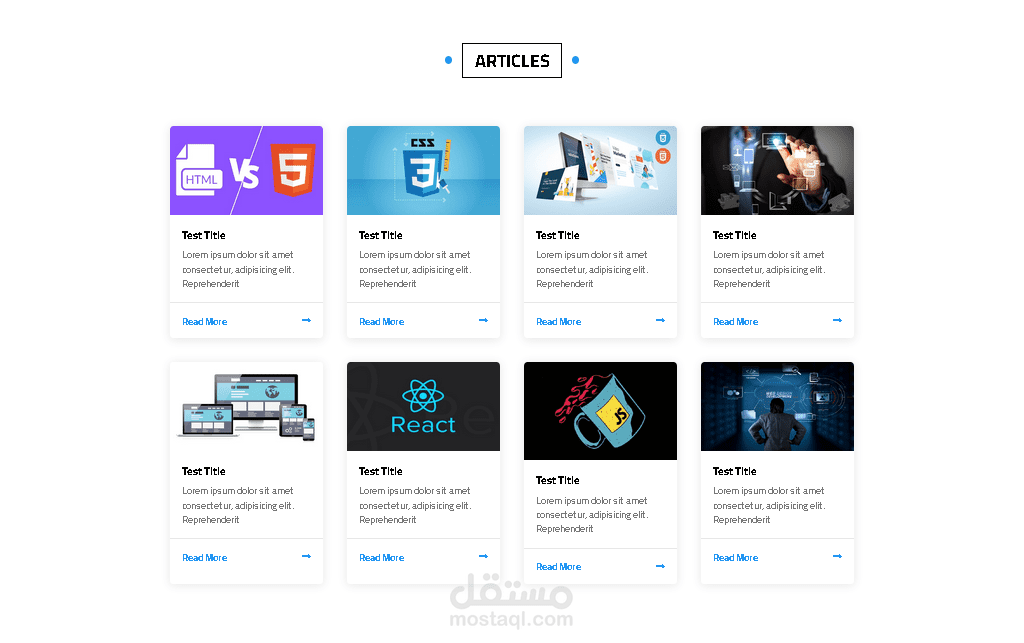Click the arrow icon in the CSS3 card

[483, 321]
